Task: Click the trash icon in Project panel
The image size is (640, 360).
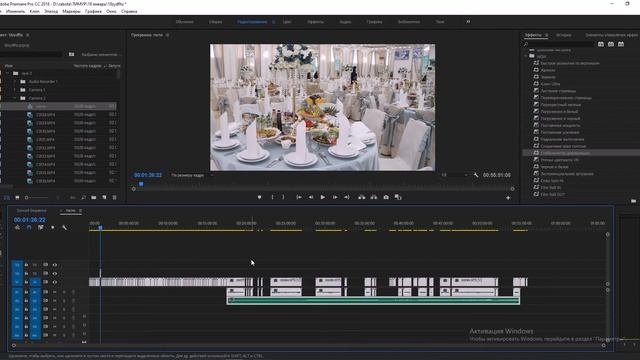Action: coord(115,198)
